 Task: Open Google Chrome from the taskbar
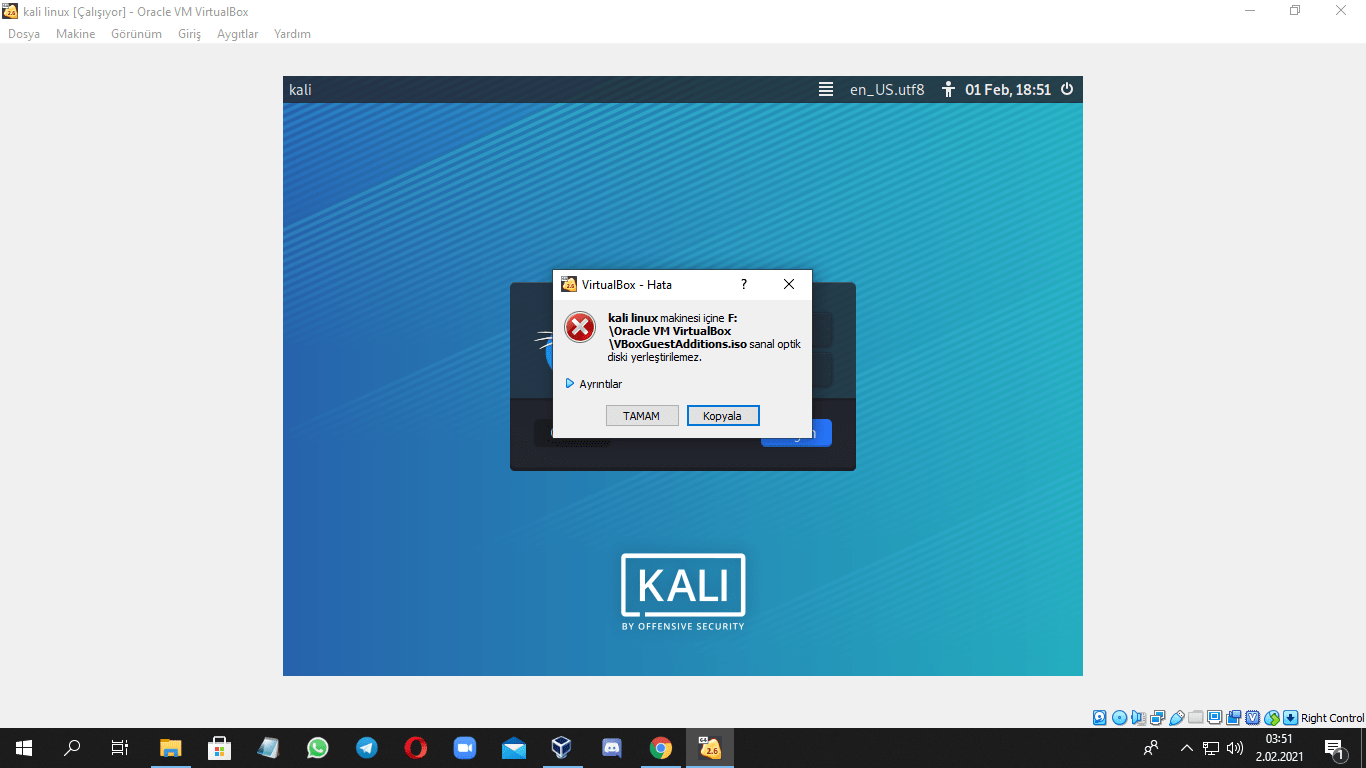[x=661, y=748]
